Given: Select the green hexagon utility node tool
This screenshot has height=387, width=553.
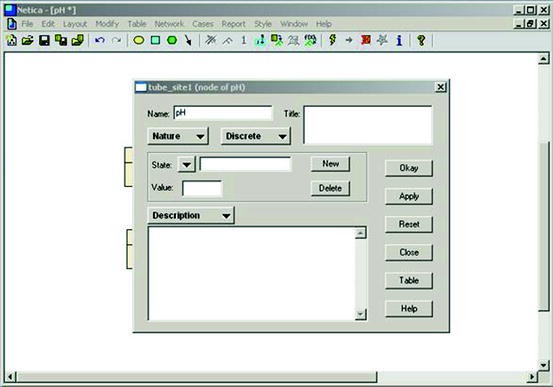Looking at the screenshot, I should [x=172, y=40].
